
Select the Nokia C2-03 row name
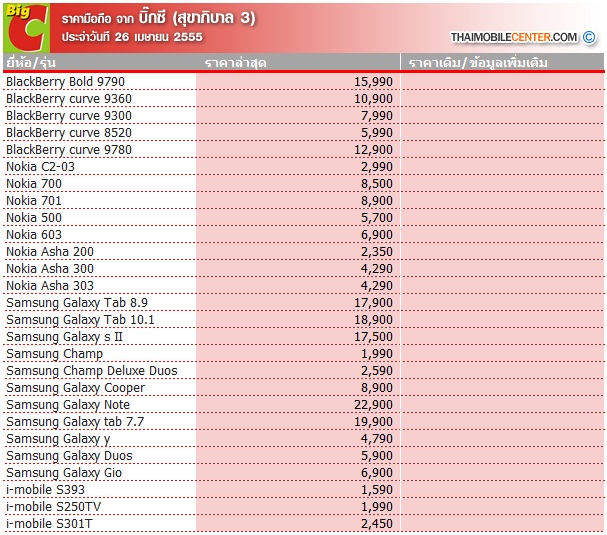pyautogui.click(x=40, y=166)
